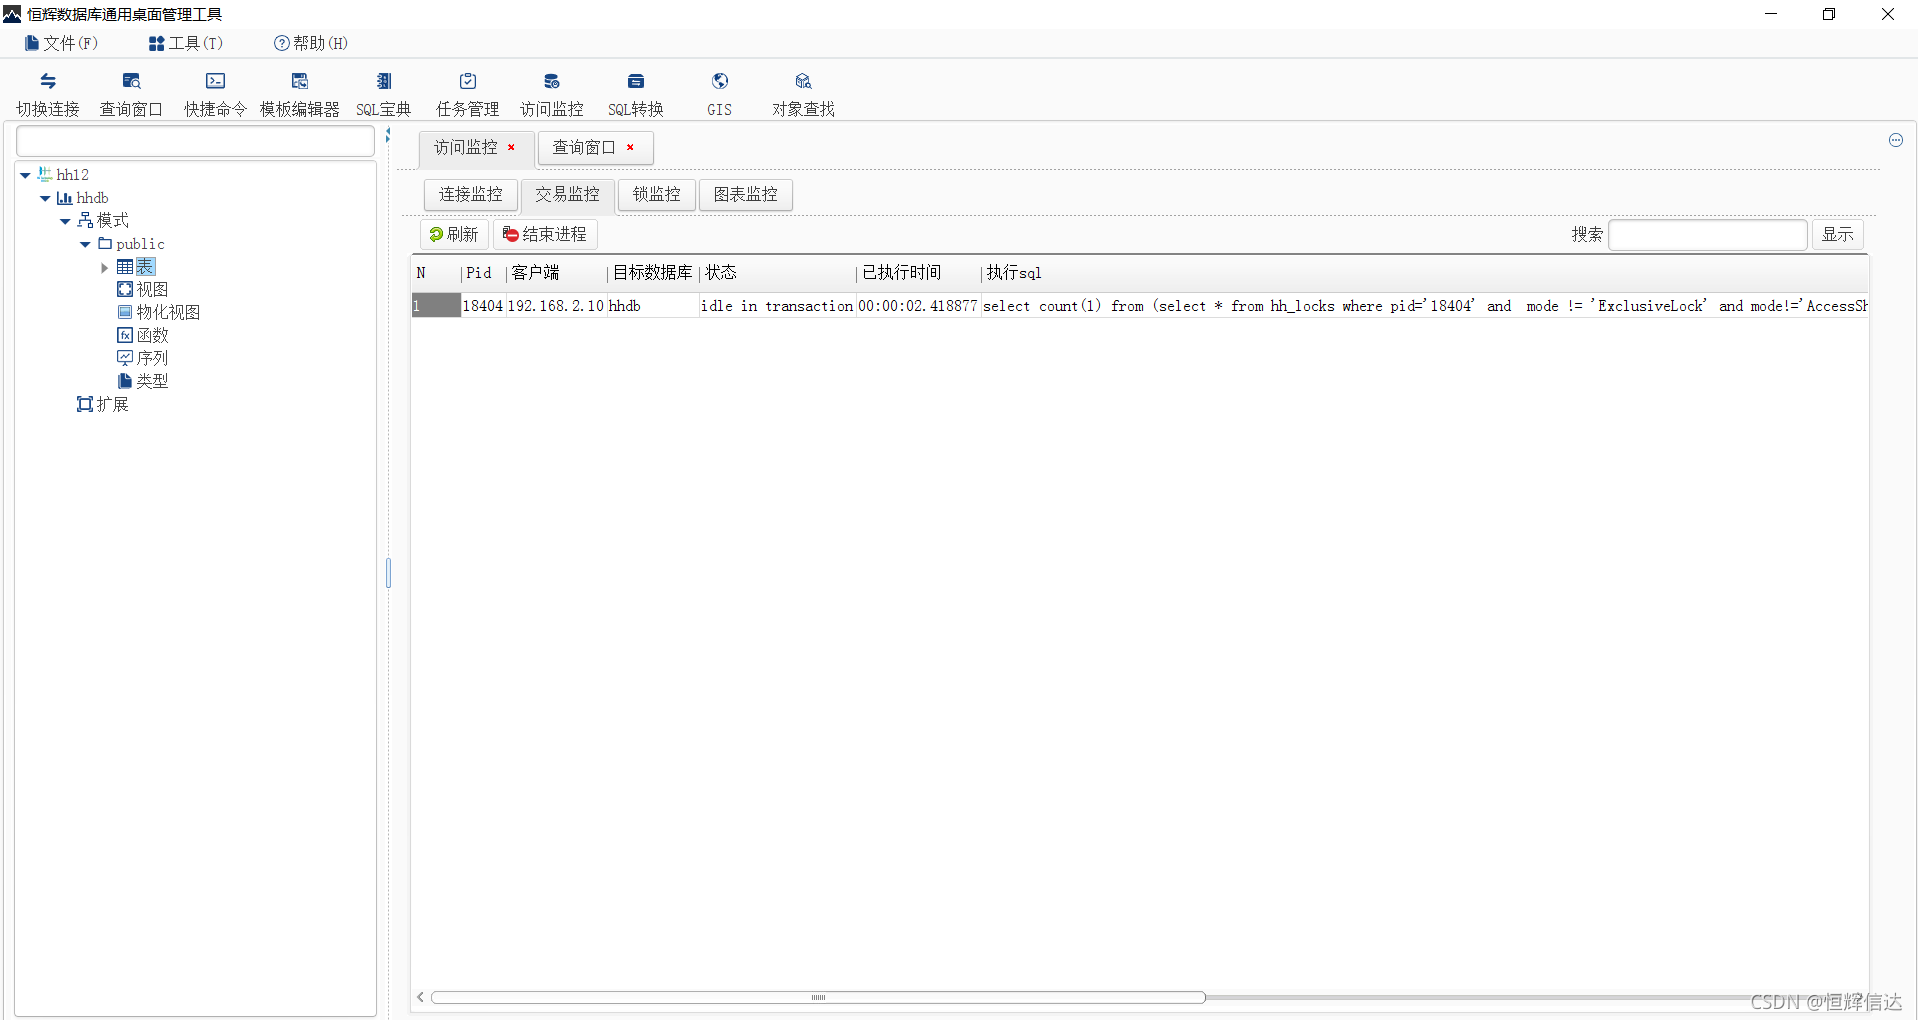The width and height of the screenshot is (1918, 1020).
Task: Select the 交易监控 sub-tab
Action: [x=567, y=195]
